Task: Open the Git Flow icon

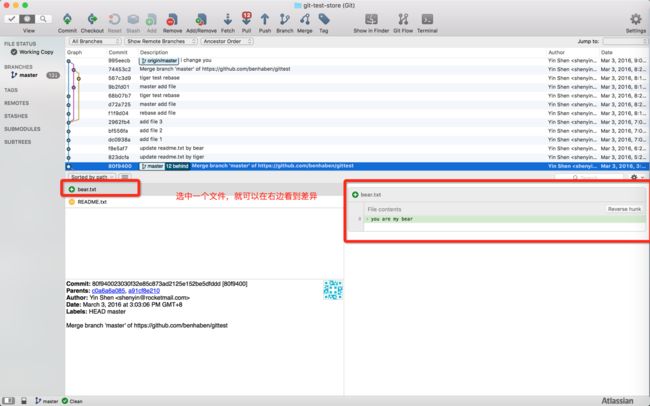Action: click(x=403, y=19)
